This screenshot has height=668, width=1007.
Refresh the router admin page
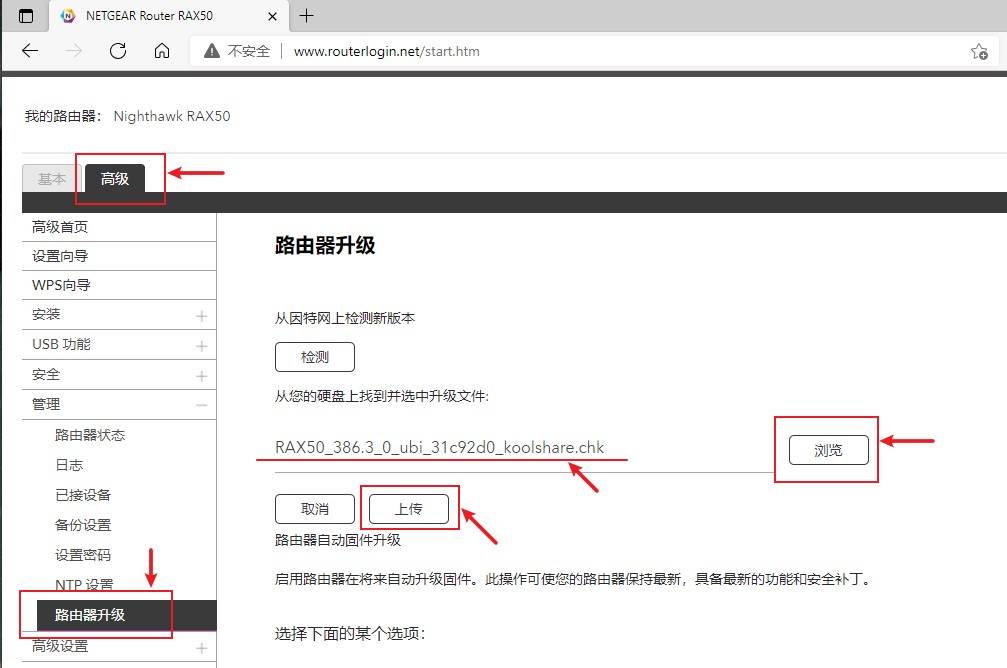click(117, 51)
